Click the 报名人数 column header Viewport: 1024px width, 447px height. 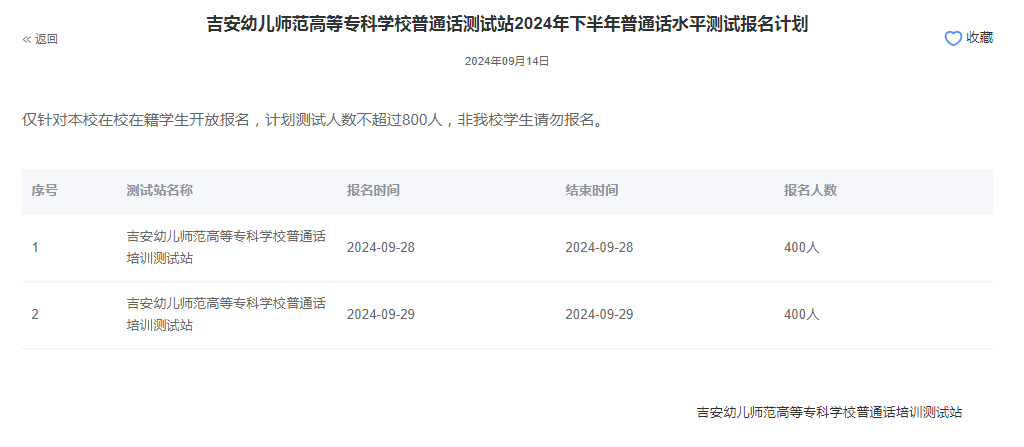point(810,190)
